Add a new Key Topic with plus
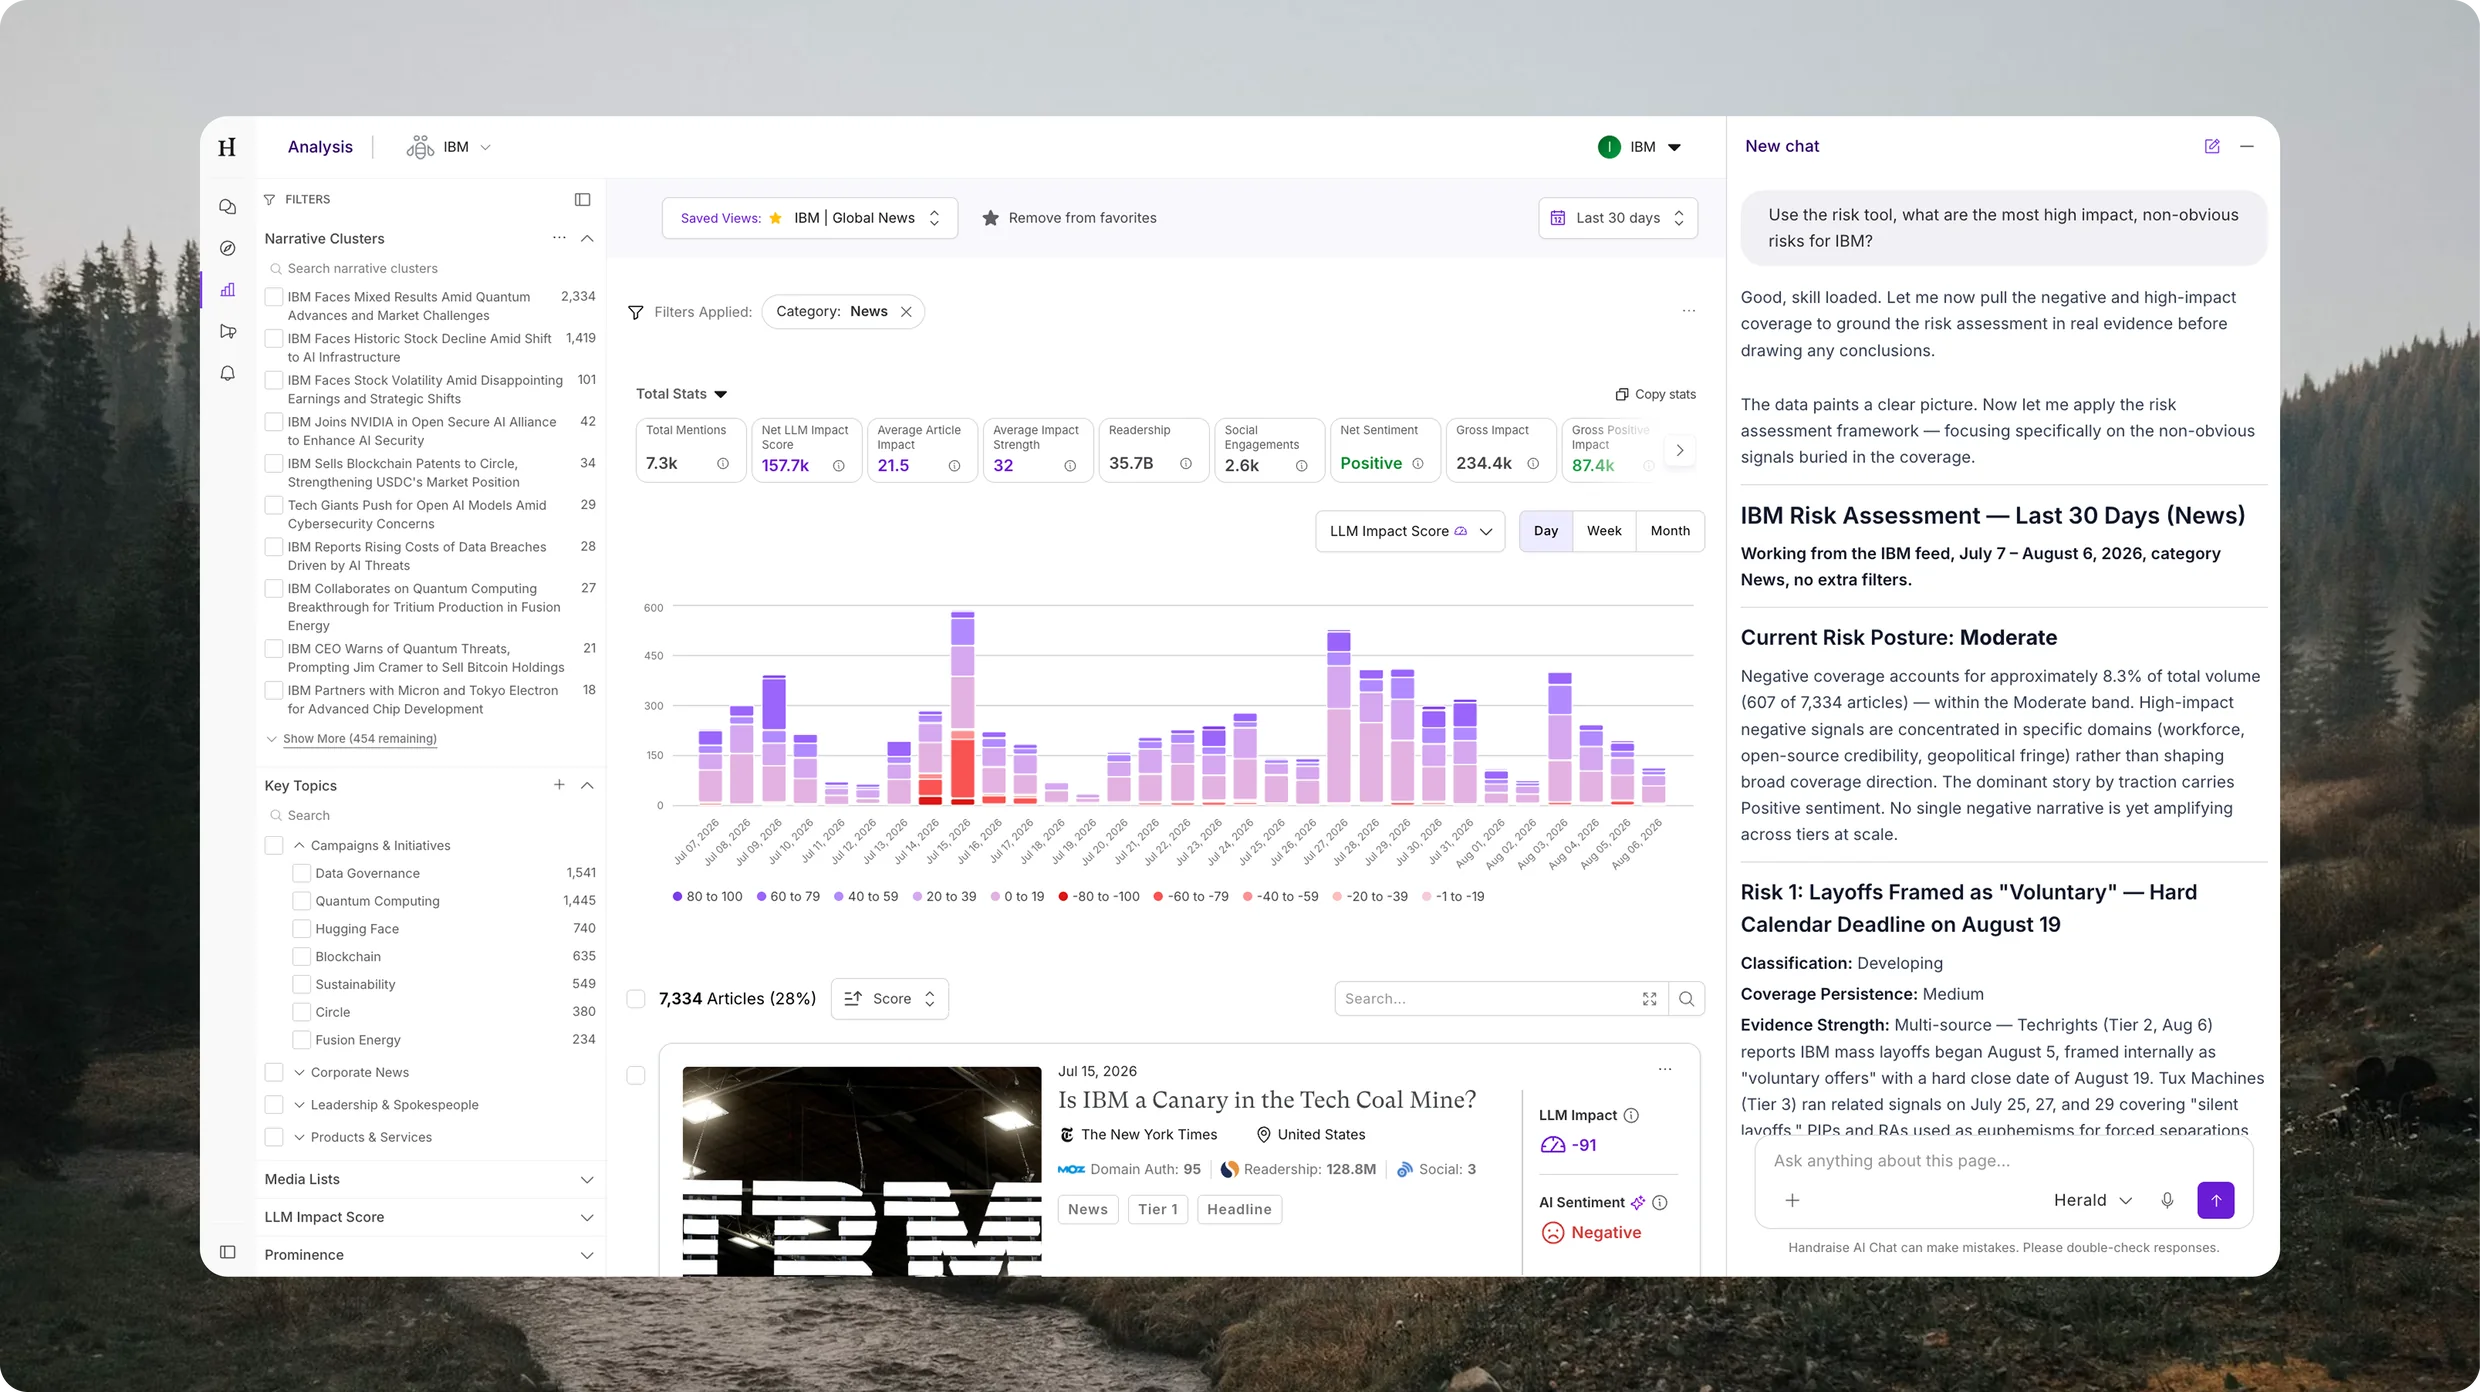 [x=559, y=785]
